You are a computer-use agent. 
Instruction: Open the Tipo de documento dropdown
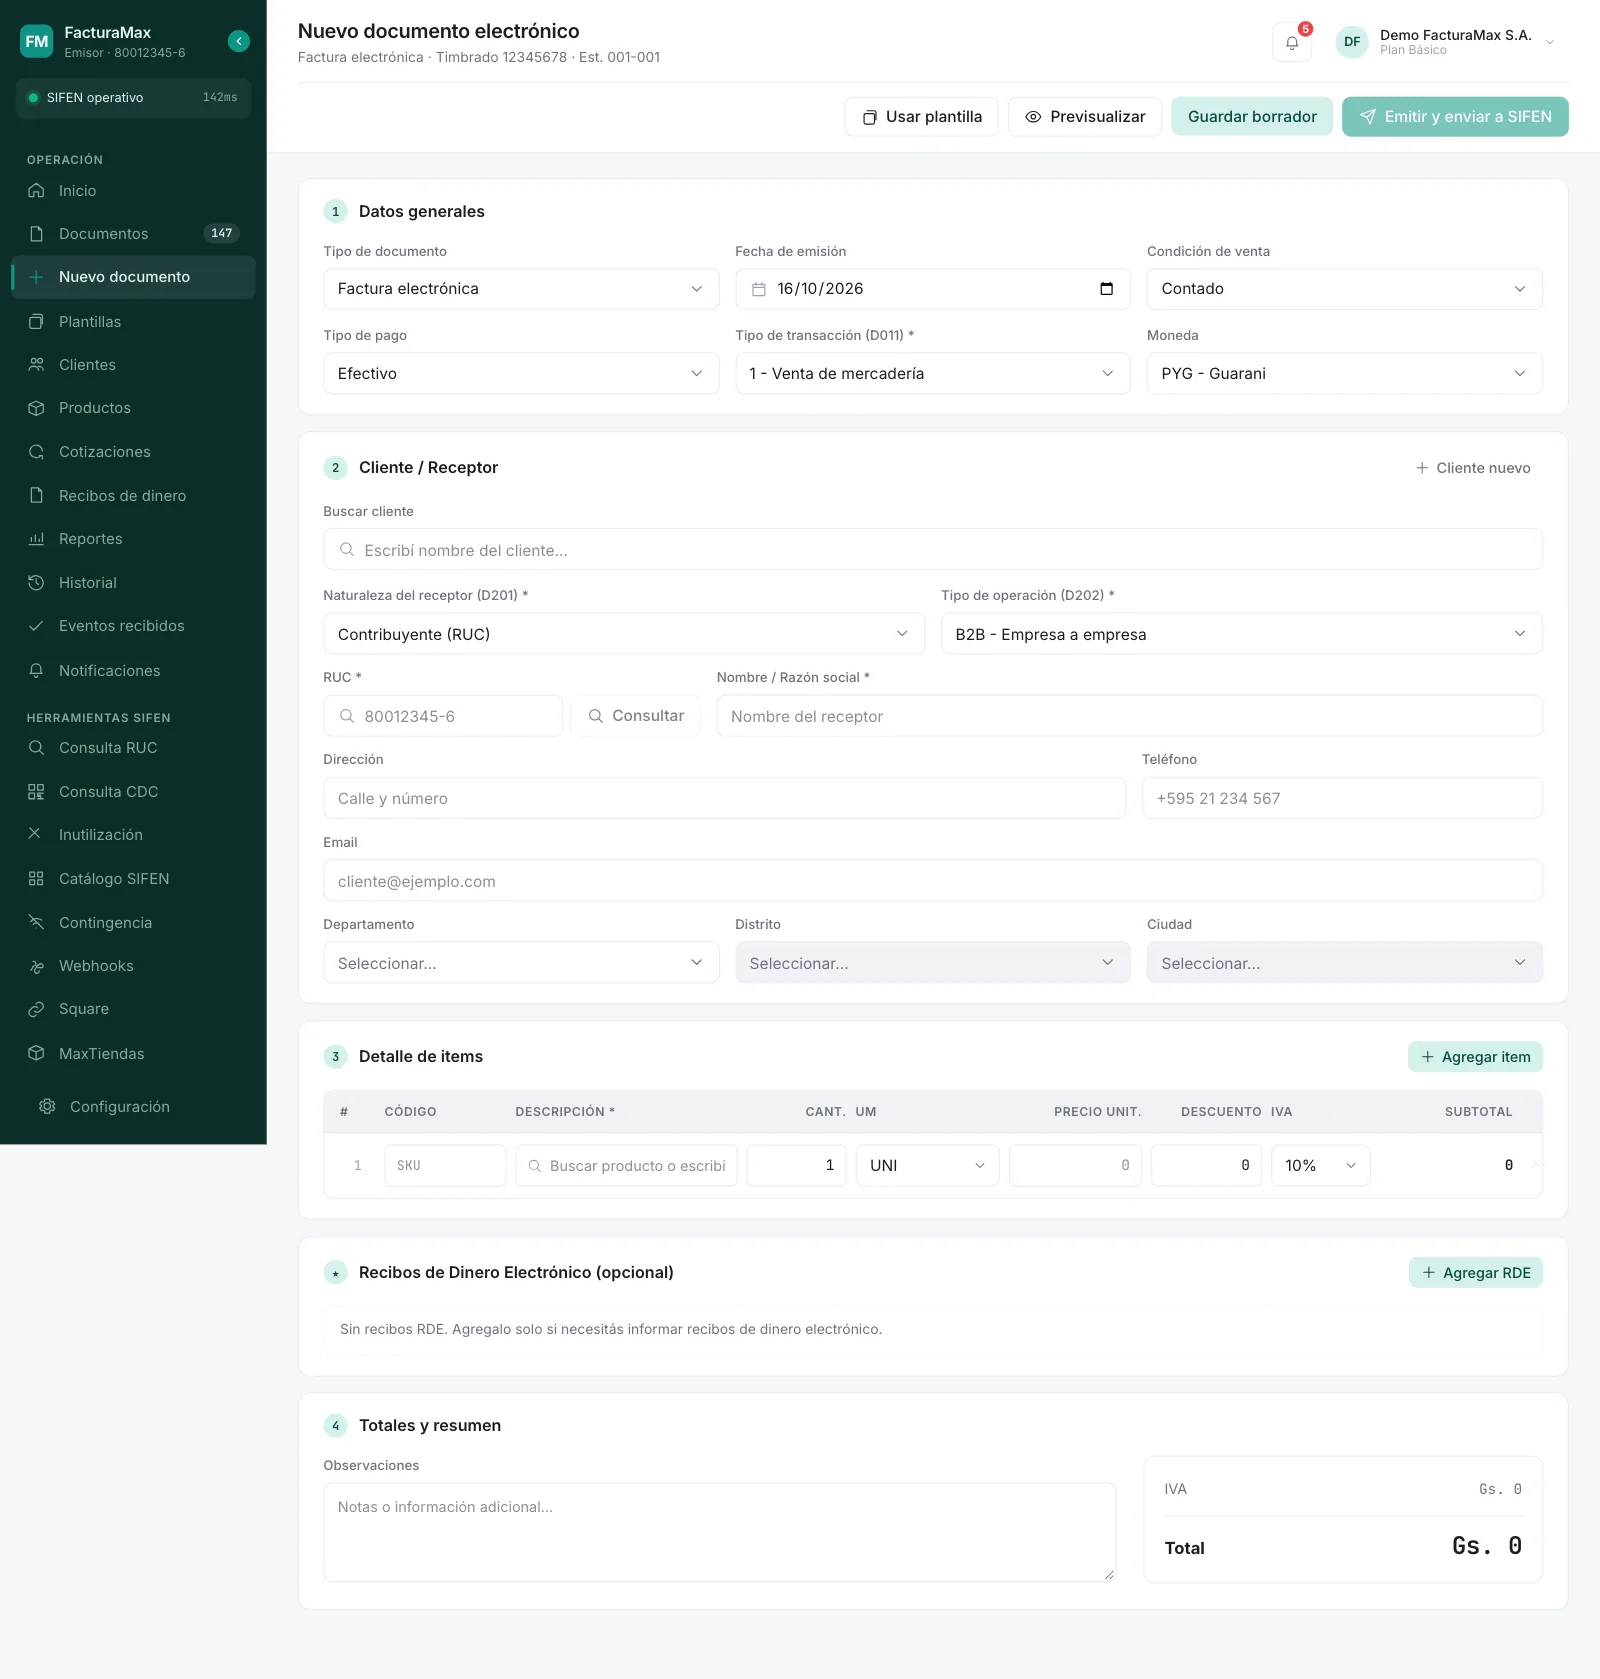(x=521, y=289)
